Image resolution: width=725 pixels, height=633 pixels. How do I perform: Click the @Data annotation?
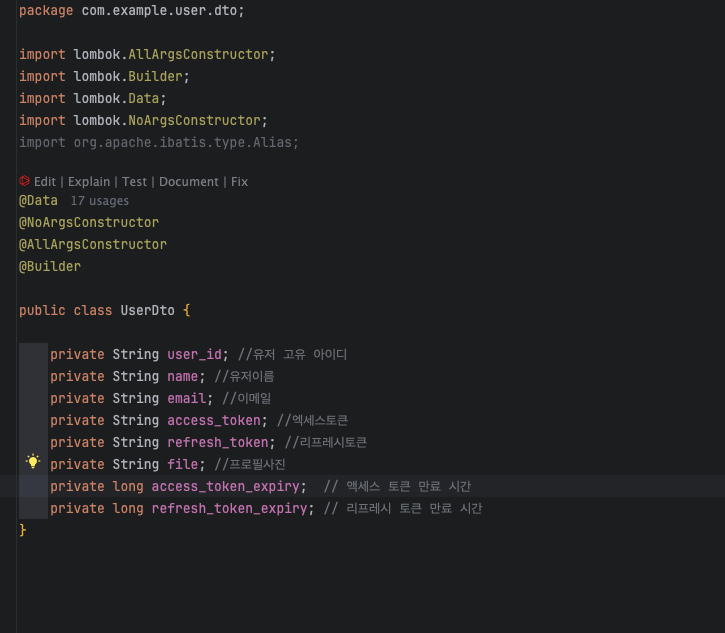tap(38, 201)
